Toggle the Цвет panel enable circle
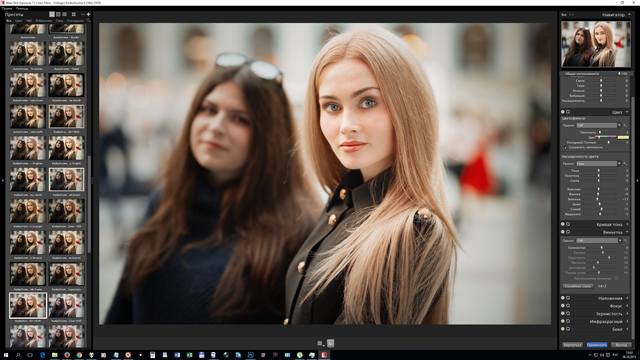 (563, 112)
